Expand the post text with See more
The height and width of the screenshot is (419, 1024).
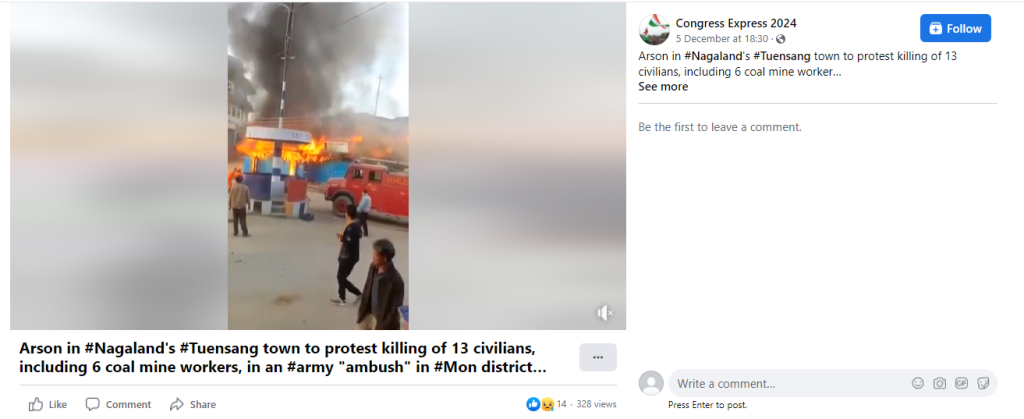pyautogui.click(x=663, y=87)
